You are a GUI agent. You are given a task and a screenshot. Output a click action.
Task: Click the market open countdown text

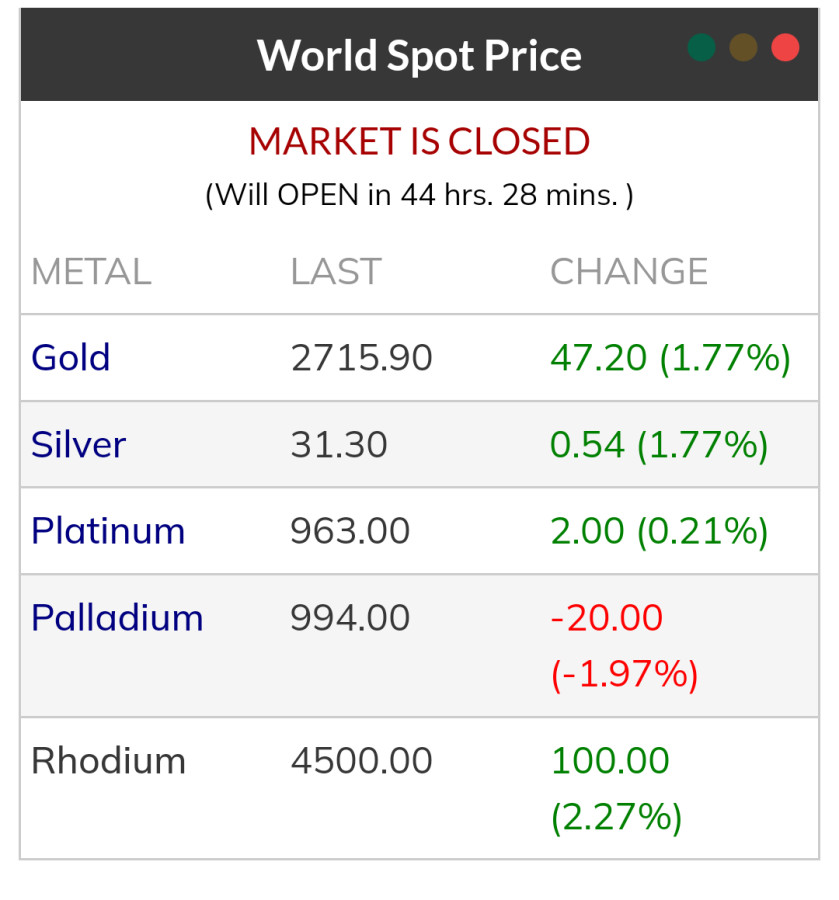tap(419, 194)
